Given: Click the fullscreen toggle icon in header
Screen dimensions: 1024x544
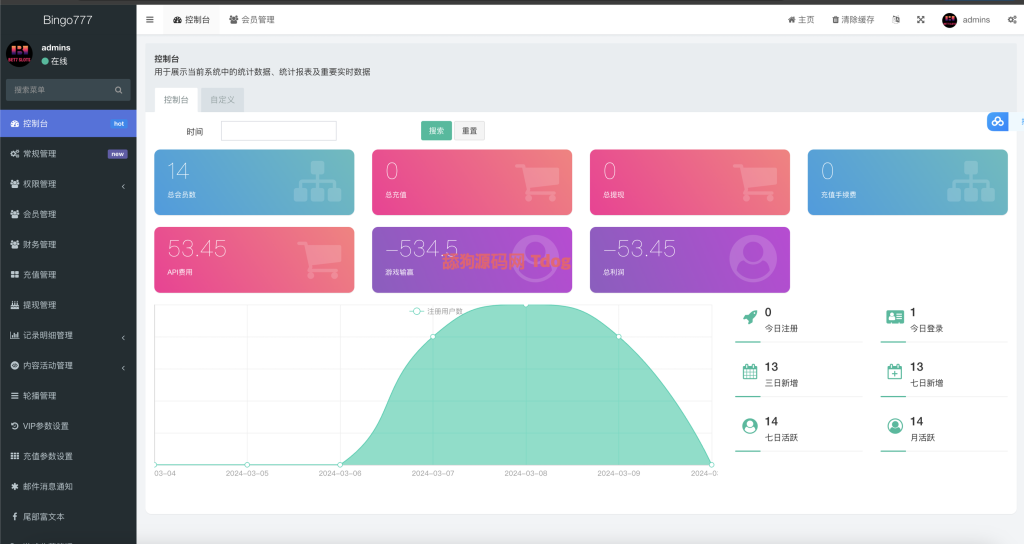Looking at the screenshot, I should click(x=920, y=20).
